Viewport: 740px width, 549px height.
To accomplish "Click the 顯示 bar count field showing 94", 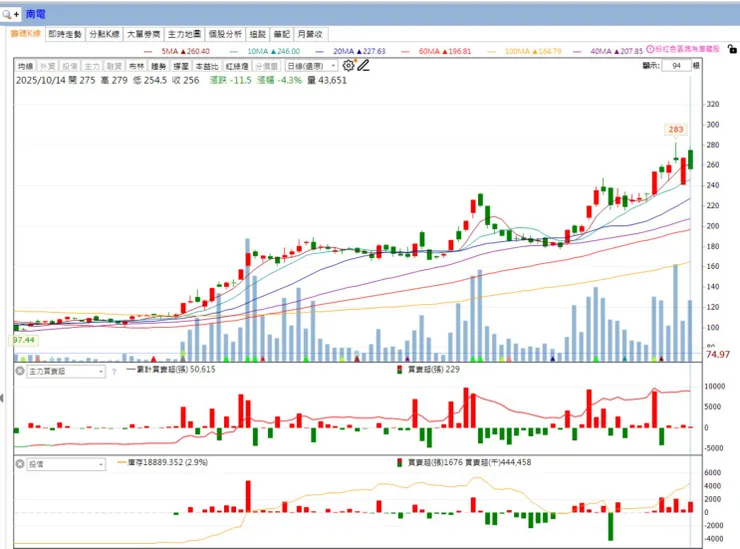I will [x=676, y=66].
